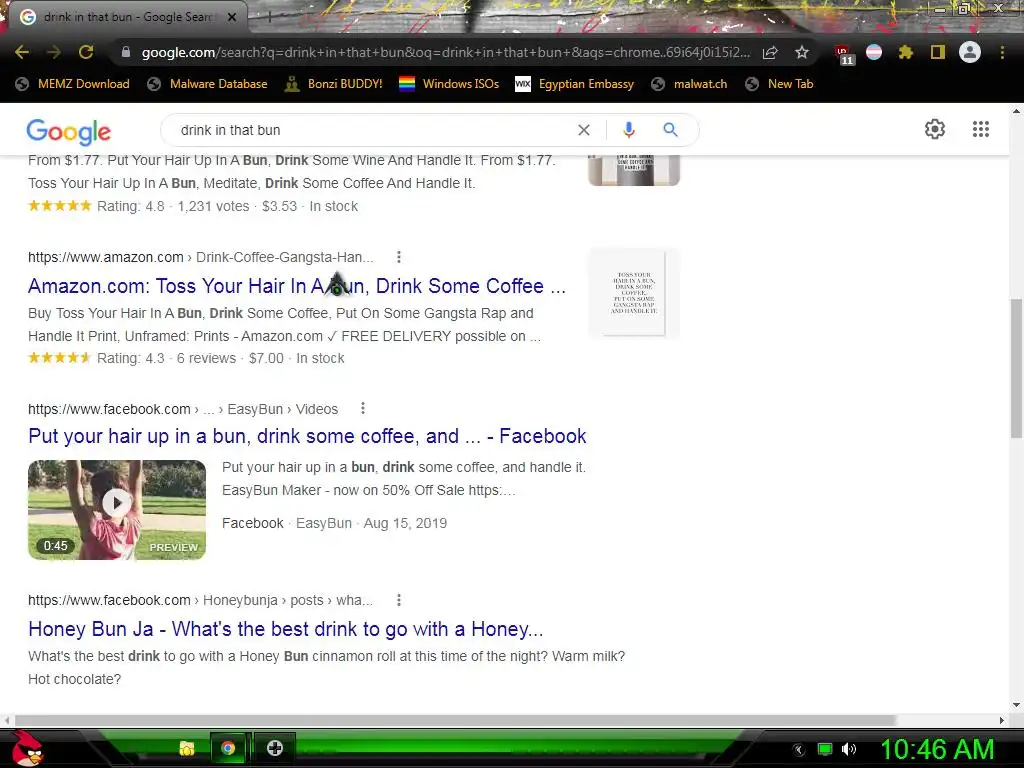
Task: Click the Amazon rating 4.3 stars
Action: click(59, 358)
